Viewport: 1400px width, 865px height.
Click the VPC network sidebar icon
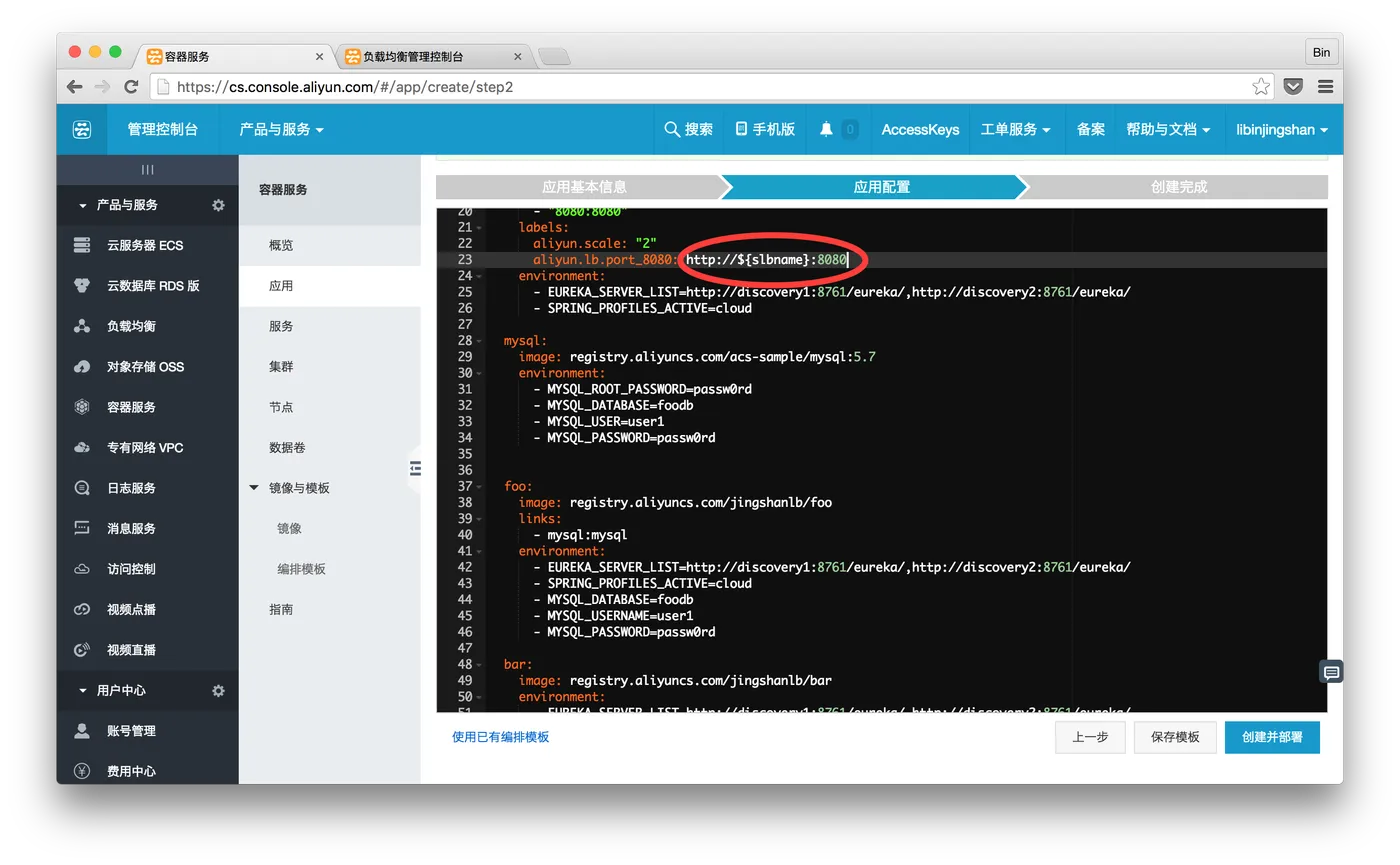tap(82, 447)
